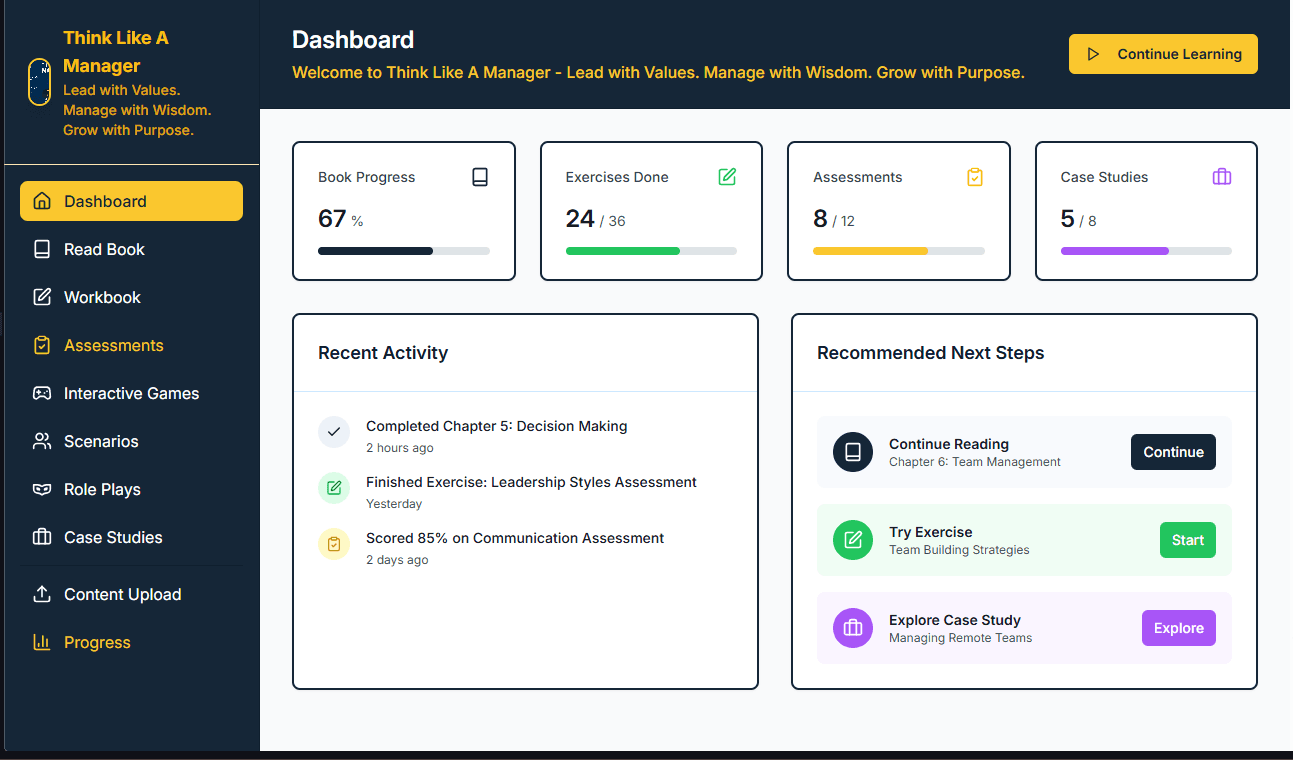The width and height of the screenshot is (1293, 760).
Task: Open Assessments via the clipboard icon
Action: (x=41, y=345)
